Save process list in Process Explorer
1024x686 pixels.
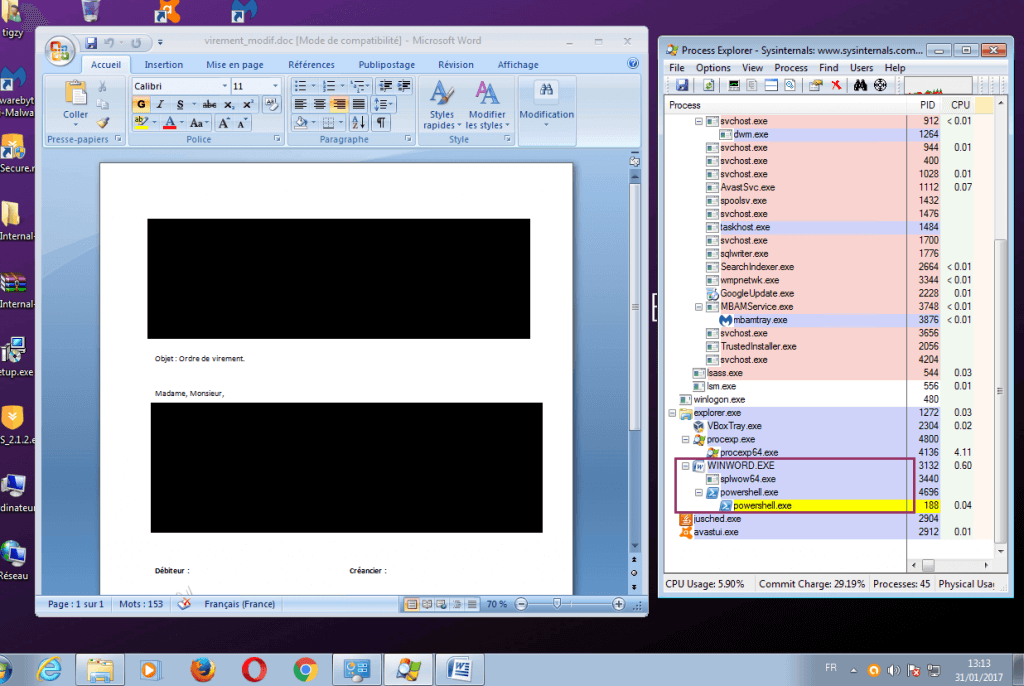[681, 85]
